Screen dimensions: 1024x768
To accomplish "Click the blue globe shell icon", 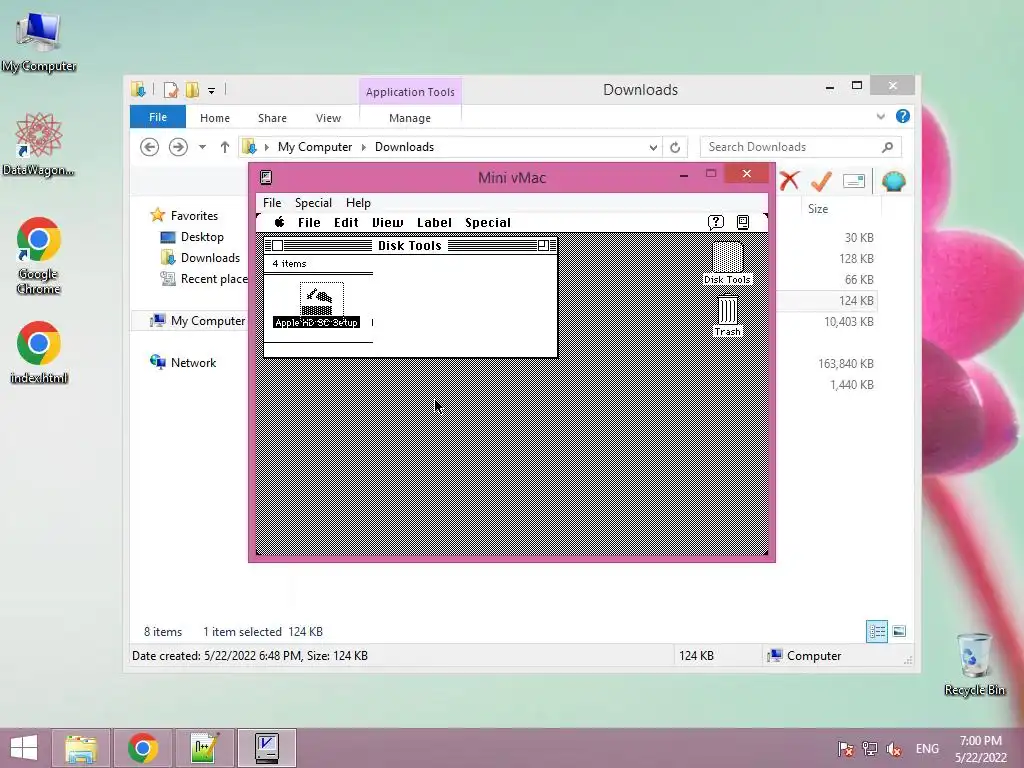I will (893, 181).
